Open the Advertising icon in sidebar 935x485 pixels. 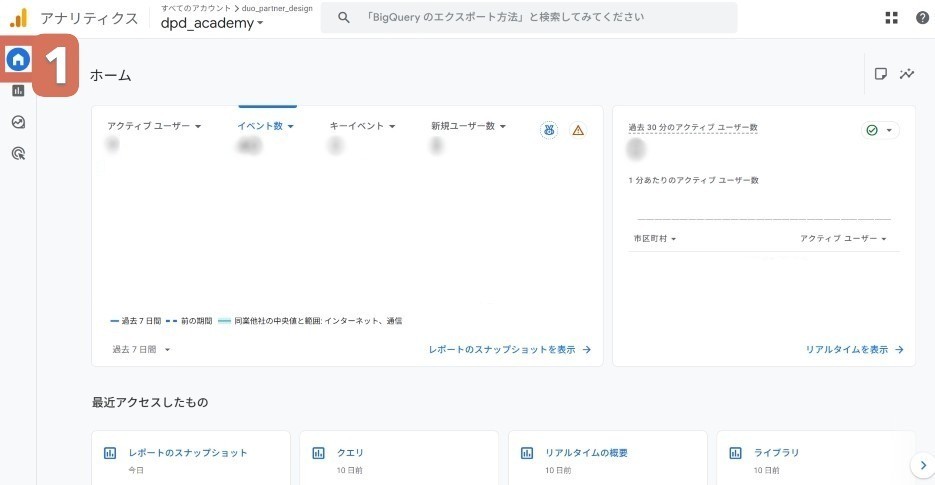coord(18,153)
